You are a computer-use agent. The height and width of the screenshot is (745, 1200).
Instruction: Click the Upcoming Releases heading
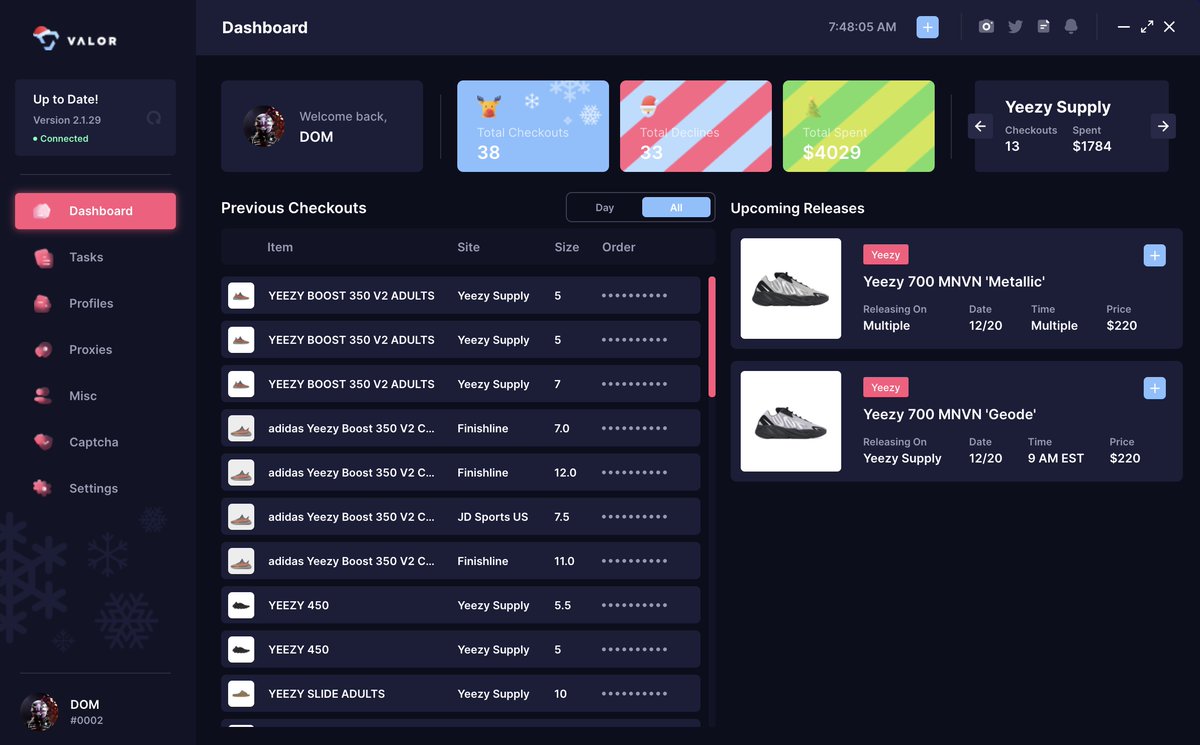click(798, 208)
